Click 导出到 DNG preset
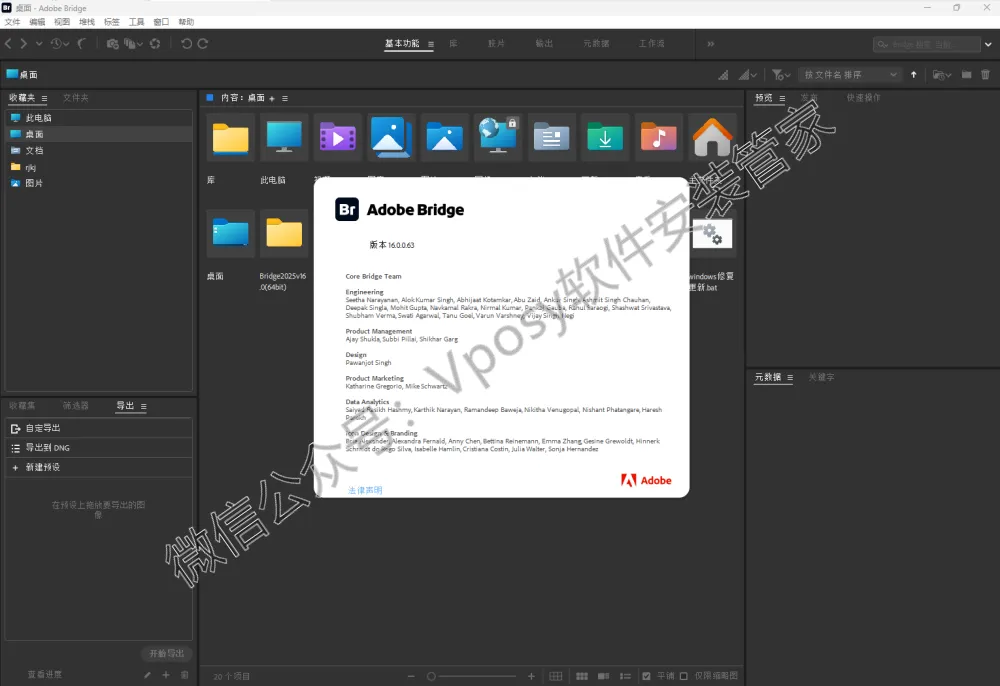Viewport: 1000px width, 686px height. pyautogui.click(x=47, y=448)
